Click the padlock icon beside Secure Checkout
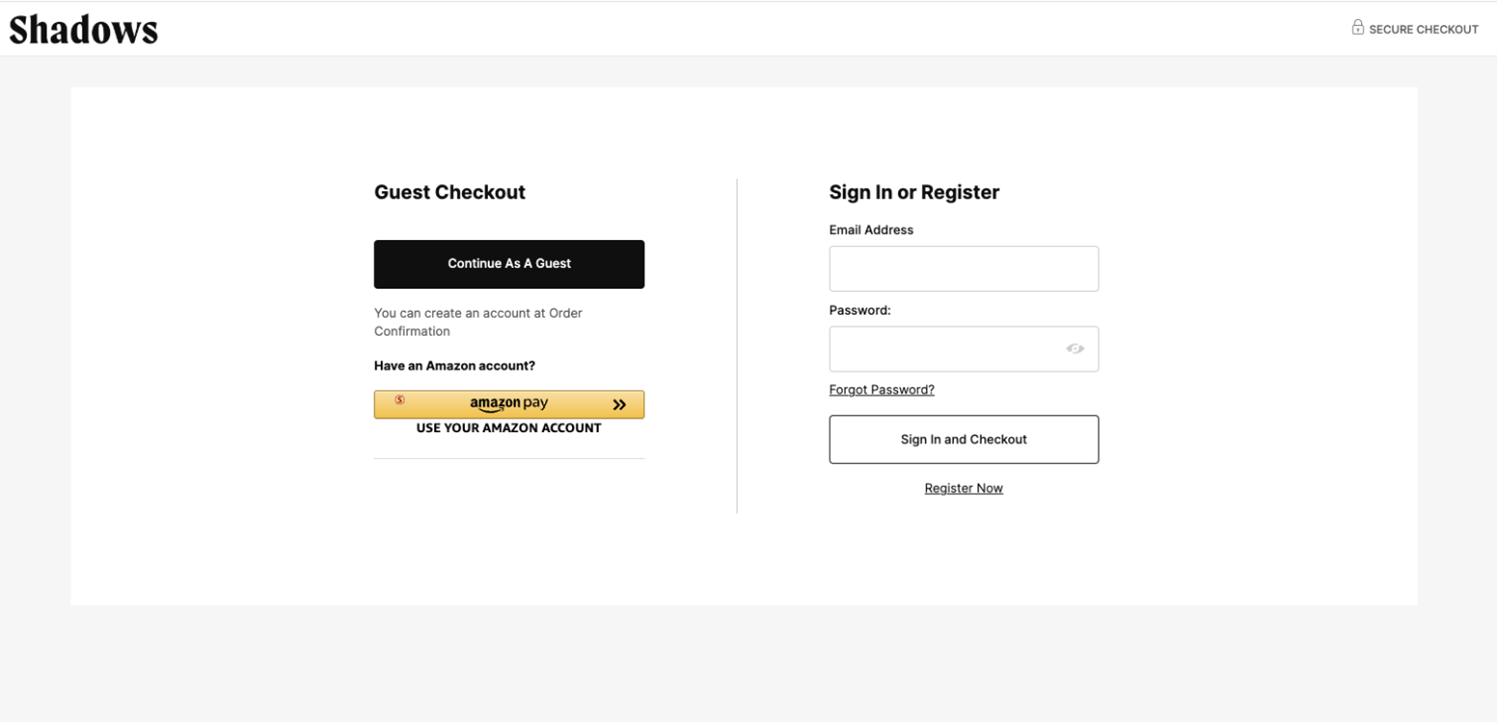Screen dimensions: 1497x722 pyautogui.click(x=1357, y=28)
